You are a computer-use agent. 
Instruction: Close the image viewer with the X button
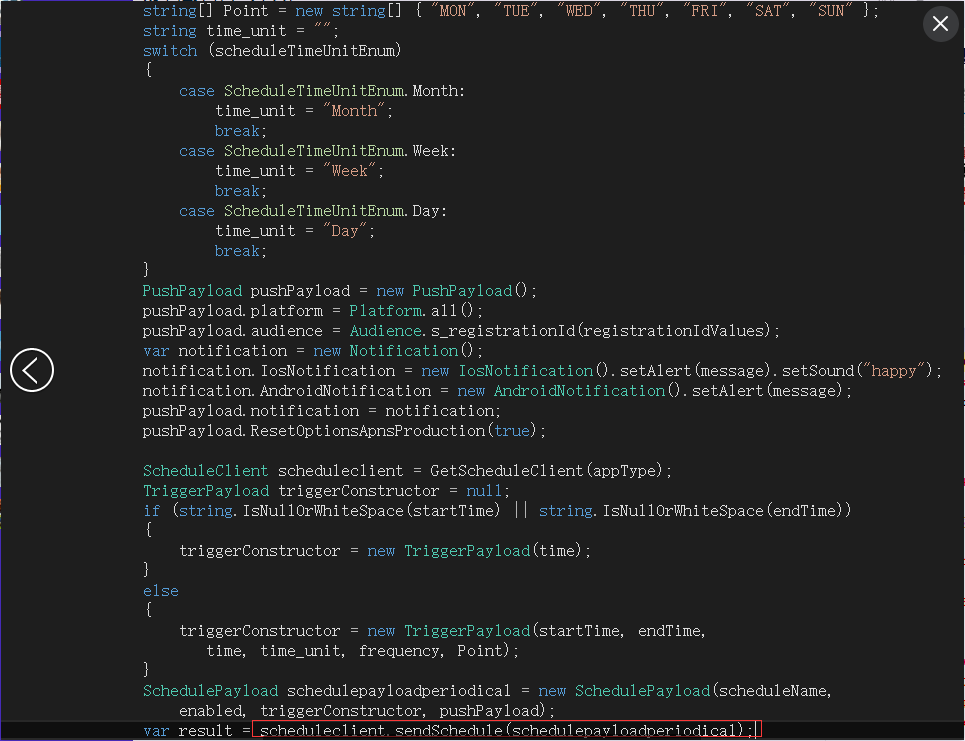940,24
